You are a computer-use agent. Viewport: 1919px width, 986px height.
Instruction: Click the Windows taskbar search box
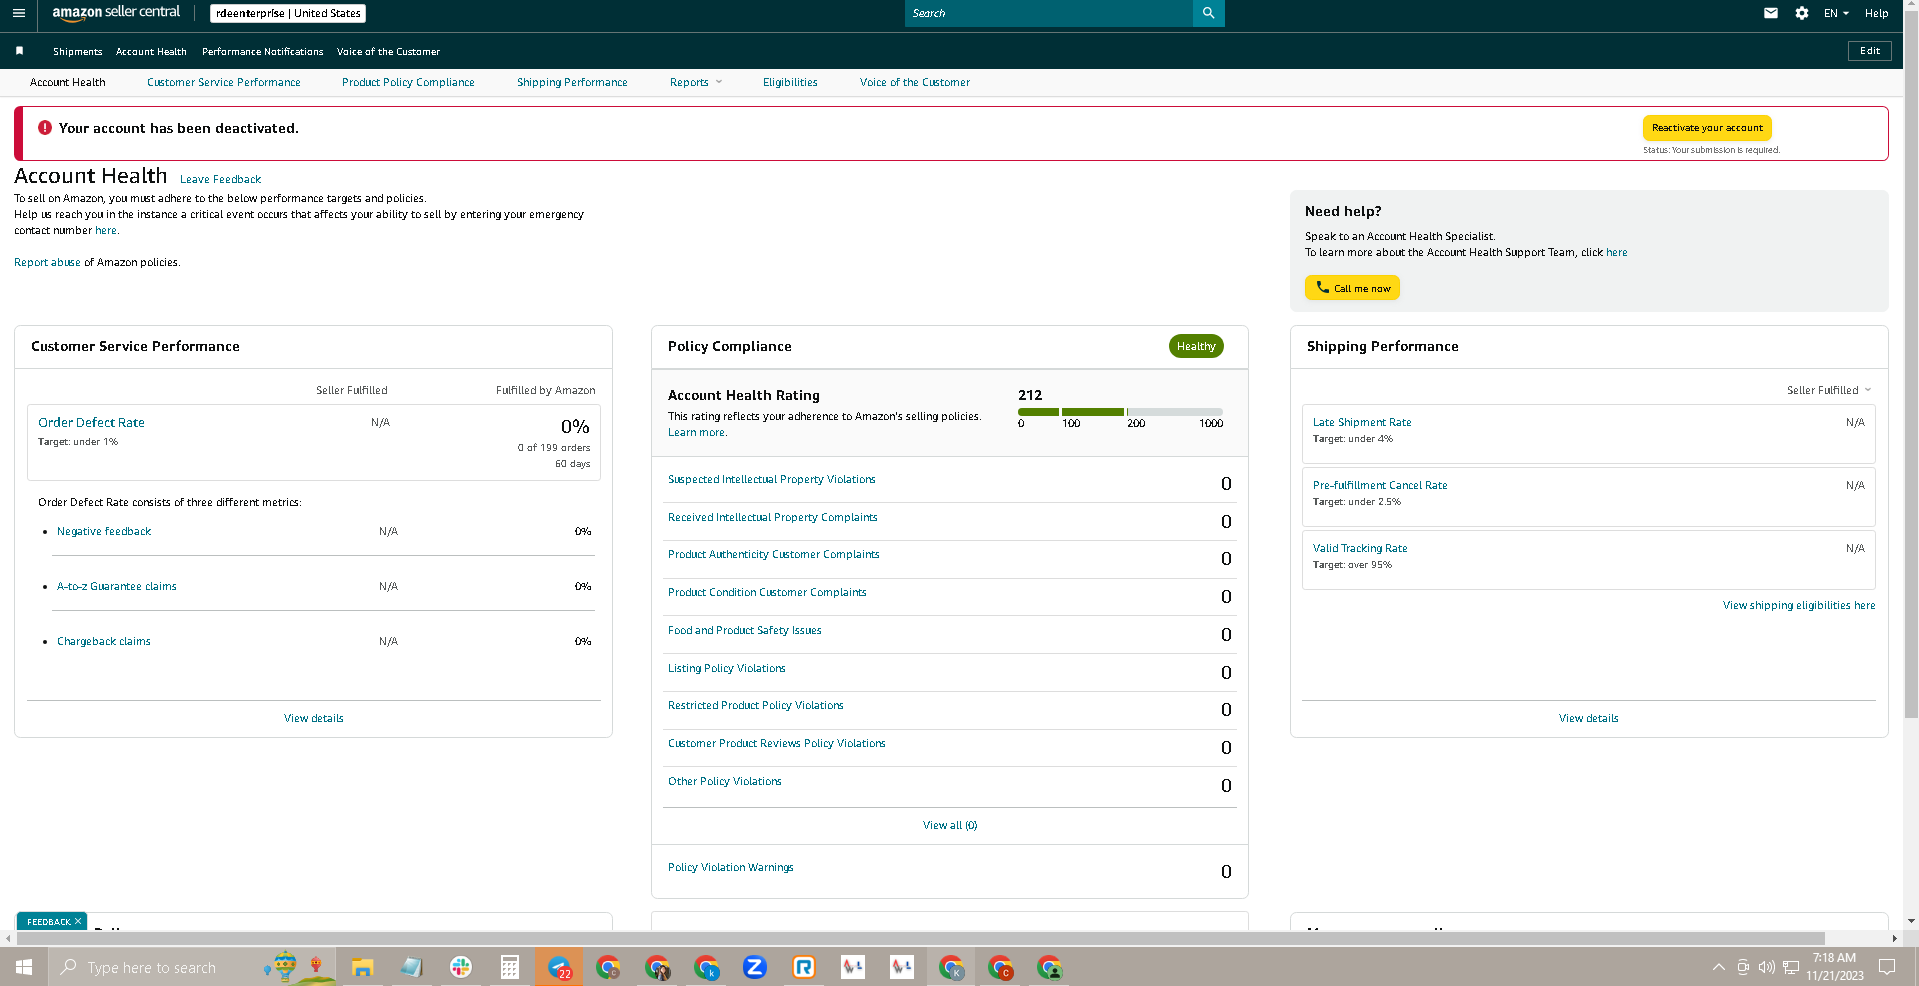click(190, 967)
